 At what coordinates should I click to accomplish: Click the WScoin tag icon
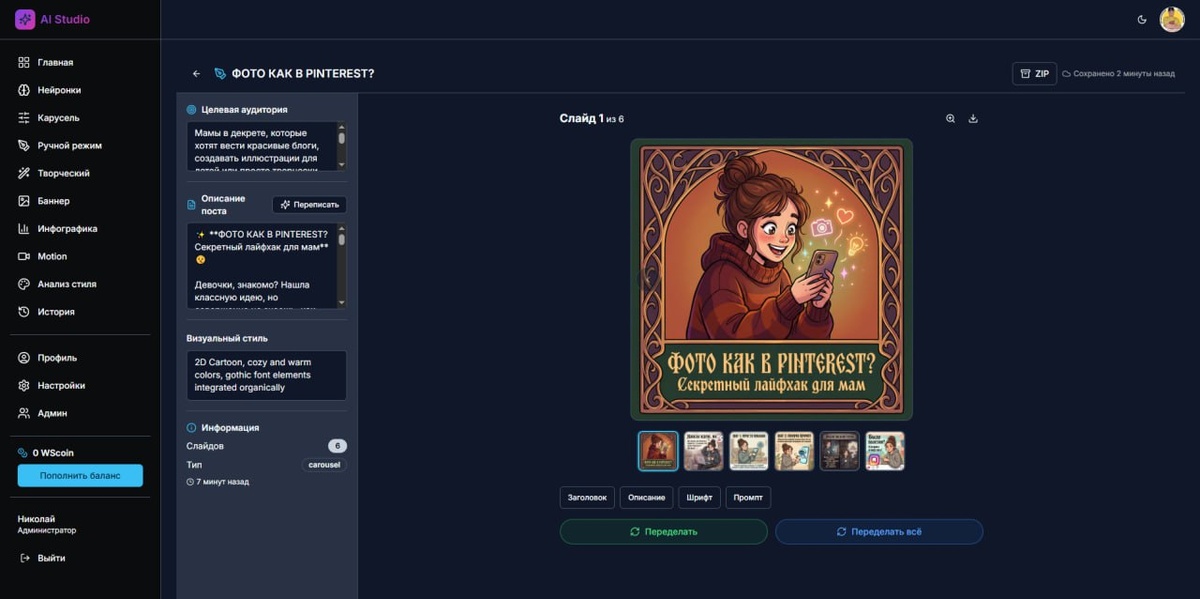coord(23,453)
